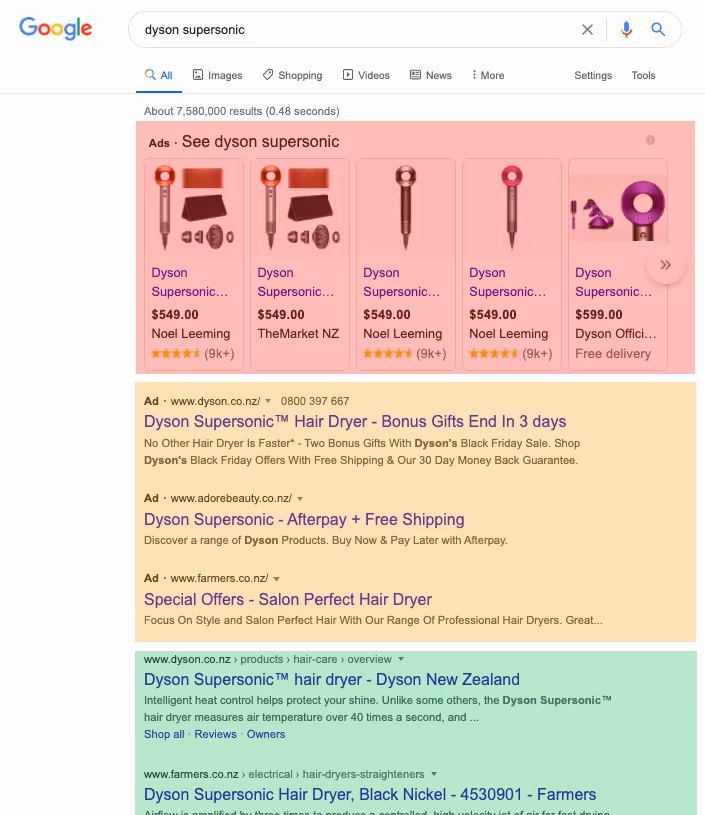Click the ad info icon in the Ads carousel
The image size is (705, 815).
coord(651,141)
